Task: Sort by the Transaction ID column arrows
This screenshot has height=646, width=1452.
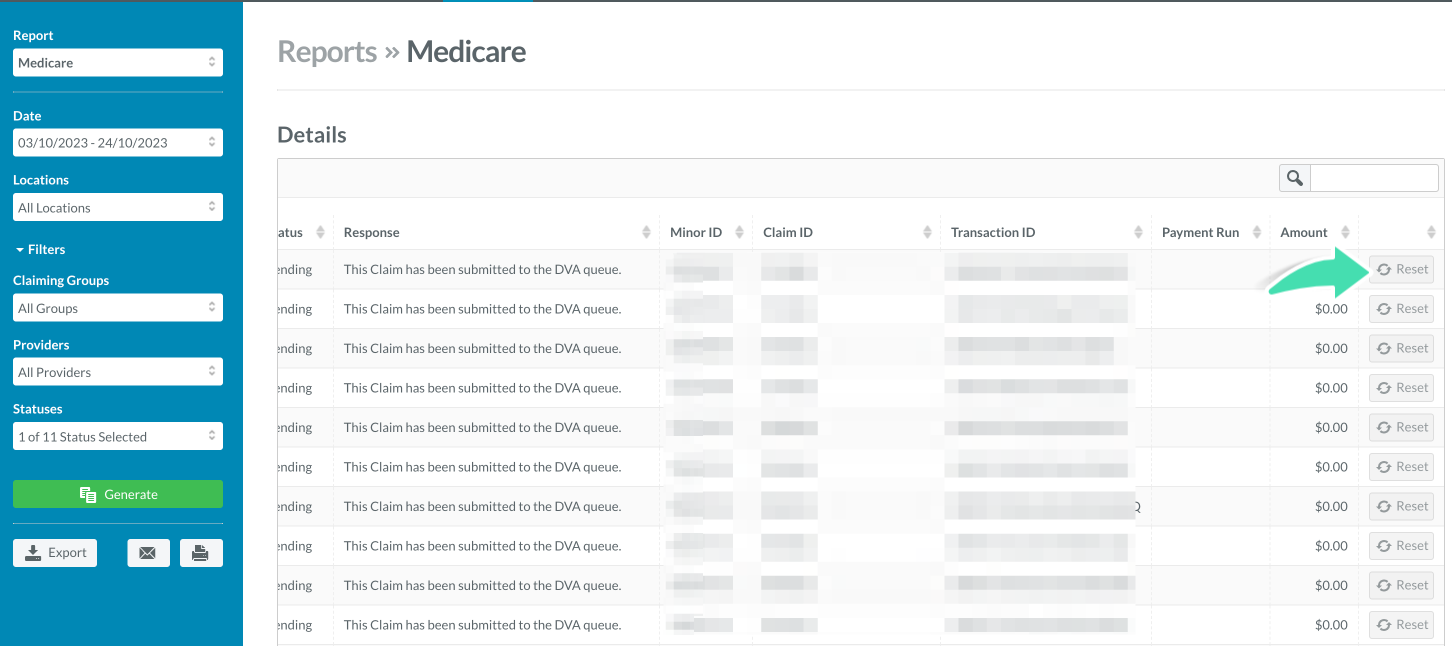Action: [x=1138, y=232]
